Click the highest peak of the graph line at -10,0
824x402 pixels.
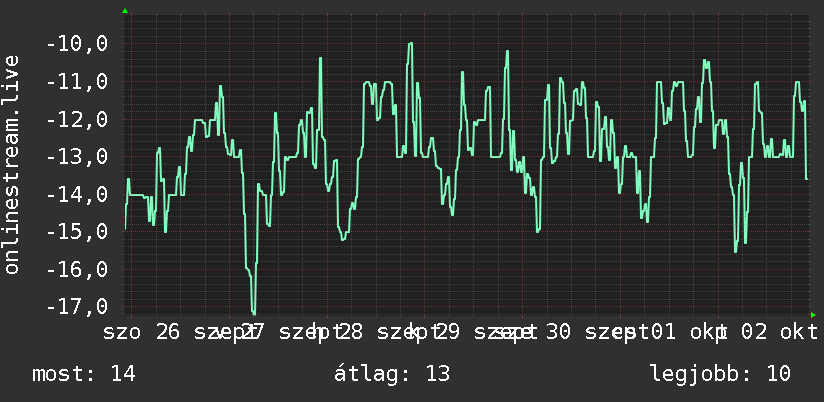pyautogui.click(x=410, y=44)
